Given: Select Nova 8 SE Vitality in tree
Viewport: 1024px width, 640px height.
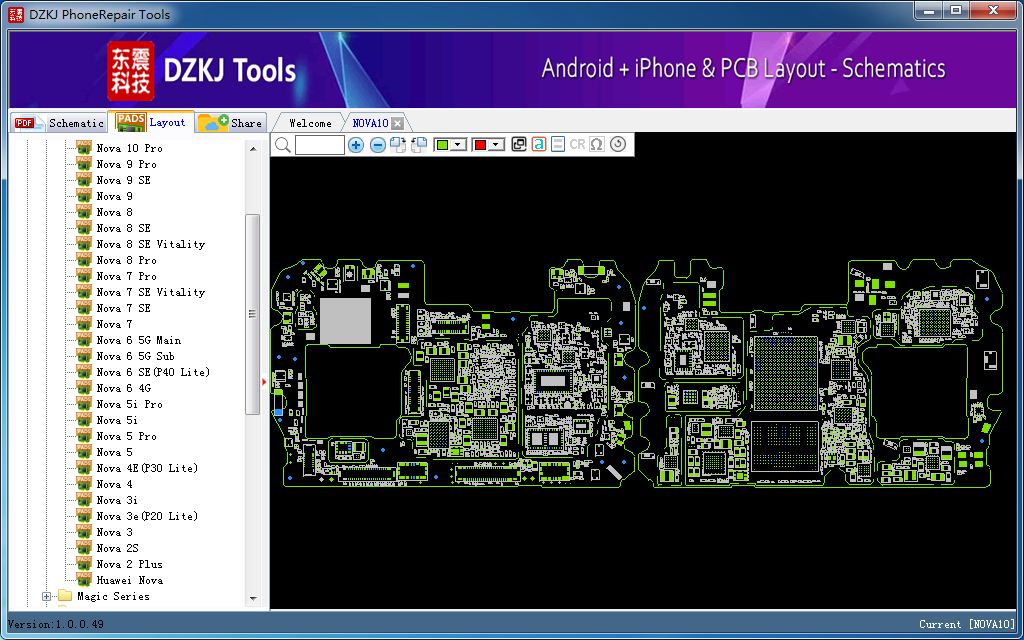Looking at the screenshot, I should (x=150, y=244).
